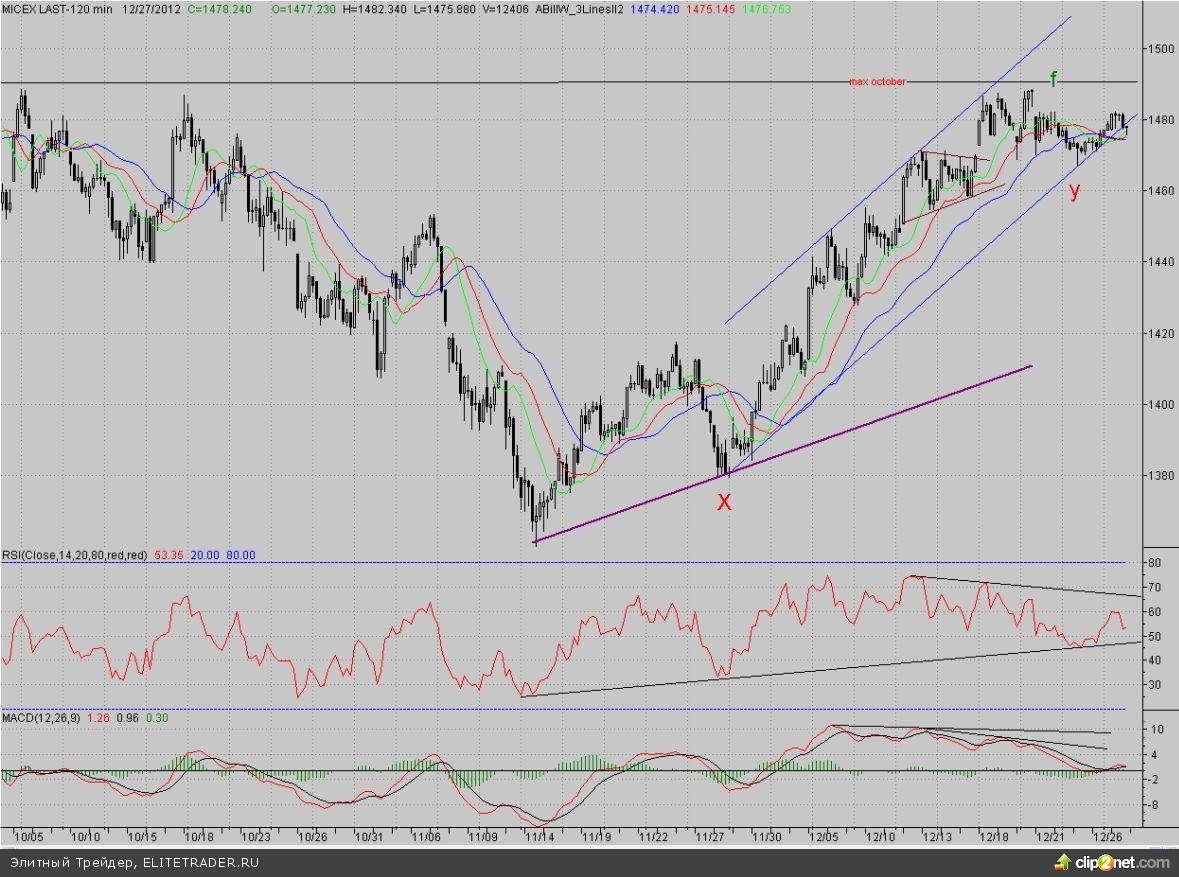The width and height of the screenshot is (1179, 877).
Task: Click the 1500 level on price scale
Action: point(1158,49)
